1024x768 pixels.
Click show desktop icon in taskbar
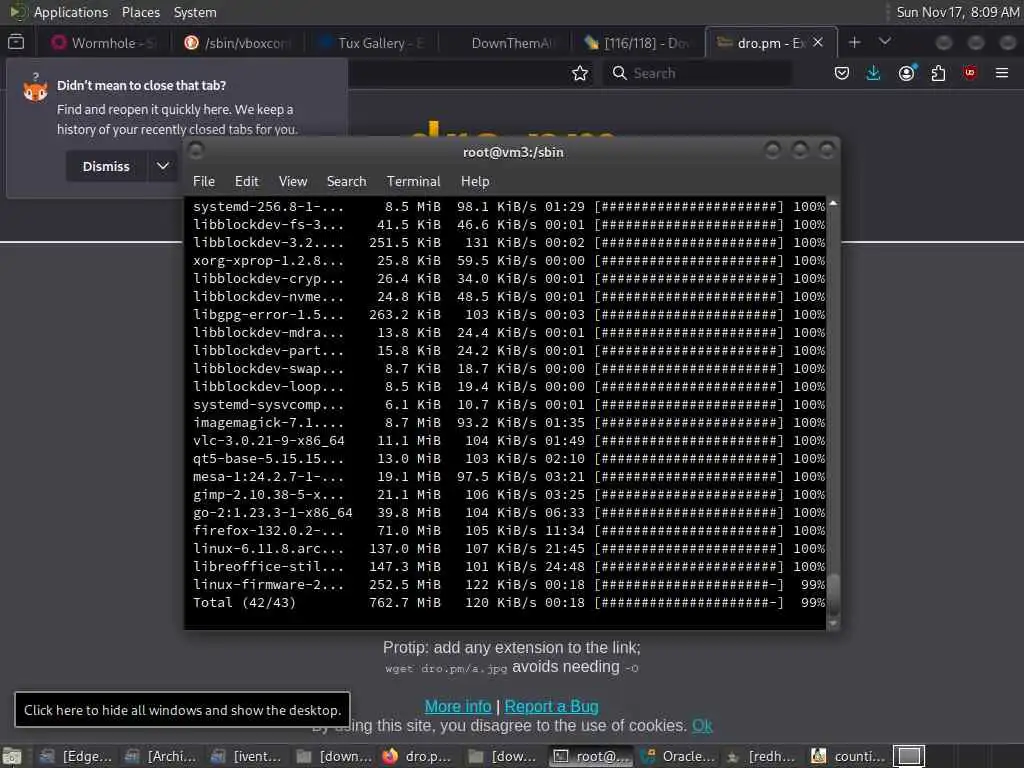12,756
